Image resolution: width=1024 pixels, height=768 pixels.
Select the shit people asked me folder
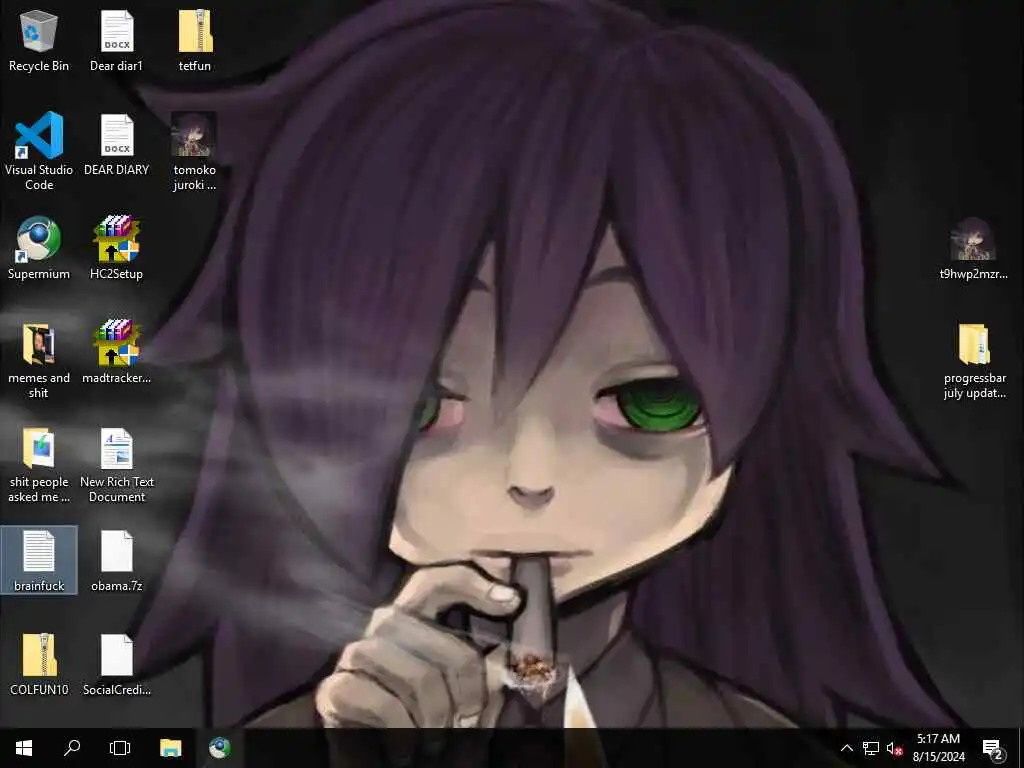point(39,464)
